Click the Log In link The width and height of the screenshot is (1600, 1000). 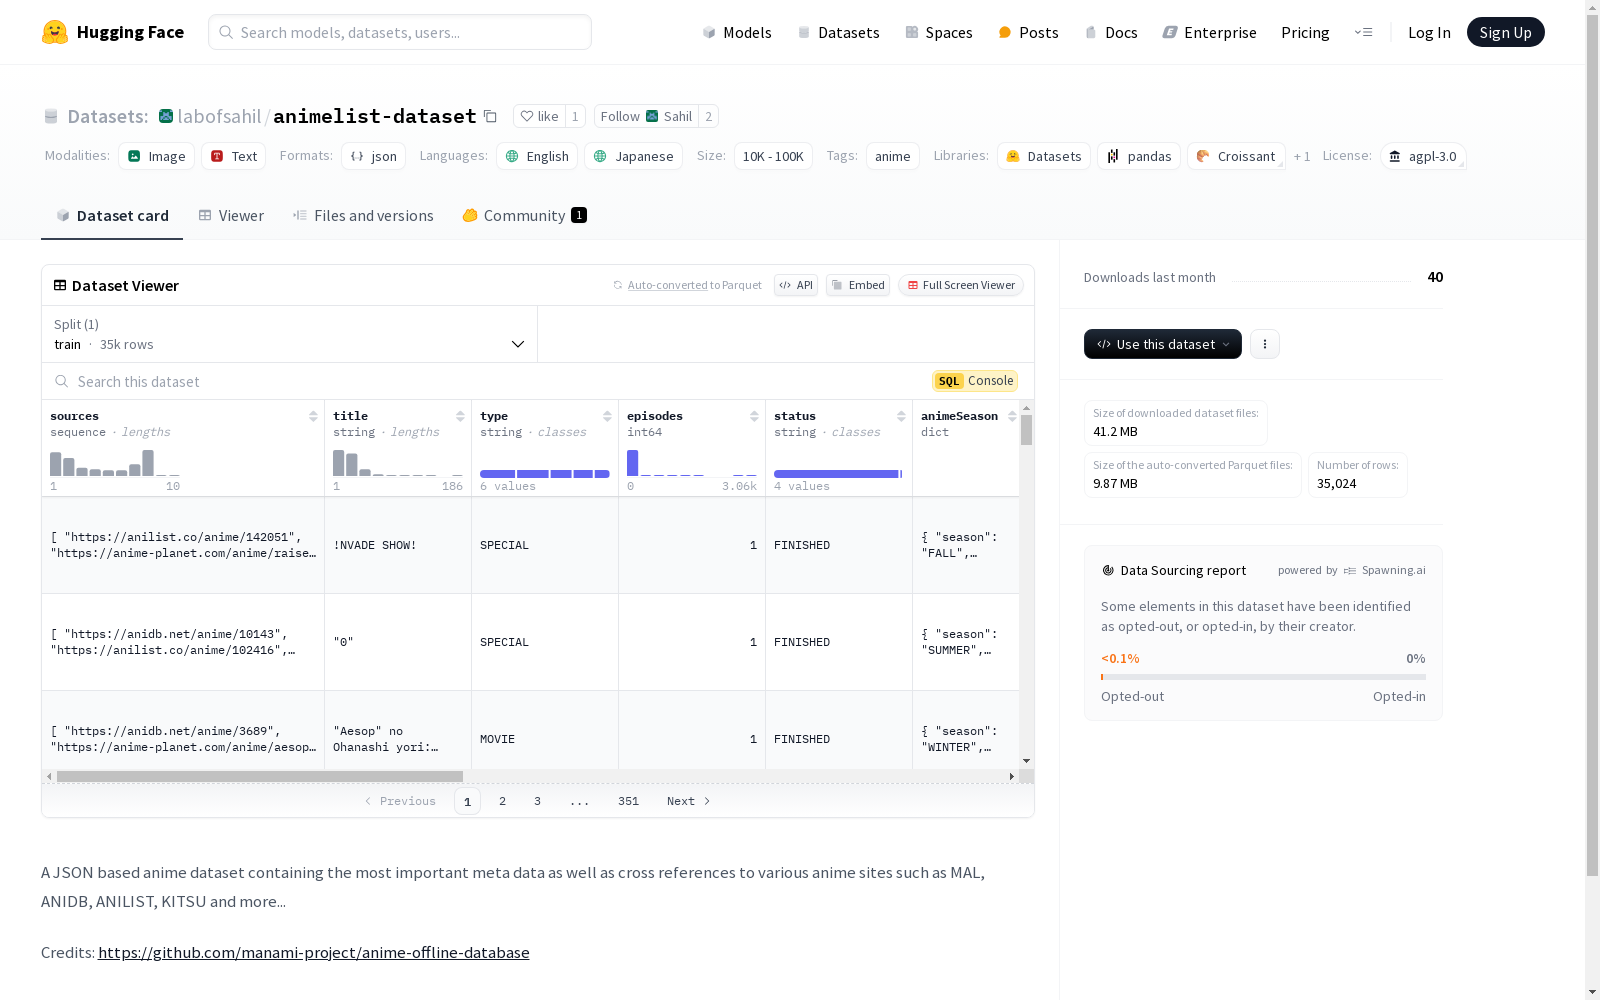click(x=1429, y=32)
